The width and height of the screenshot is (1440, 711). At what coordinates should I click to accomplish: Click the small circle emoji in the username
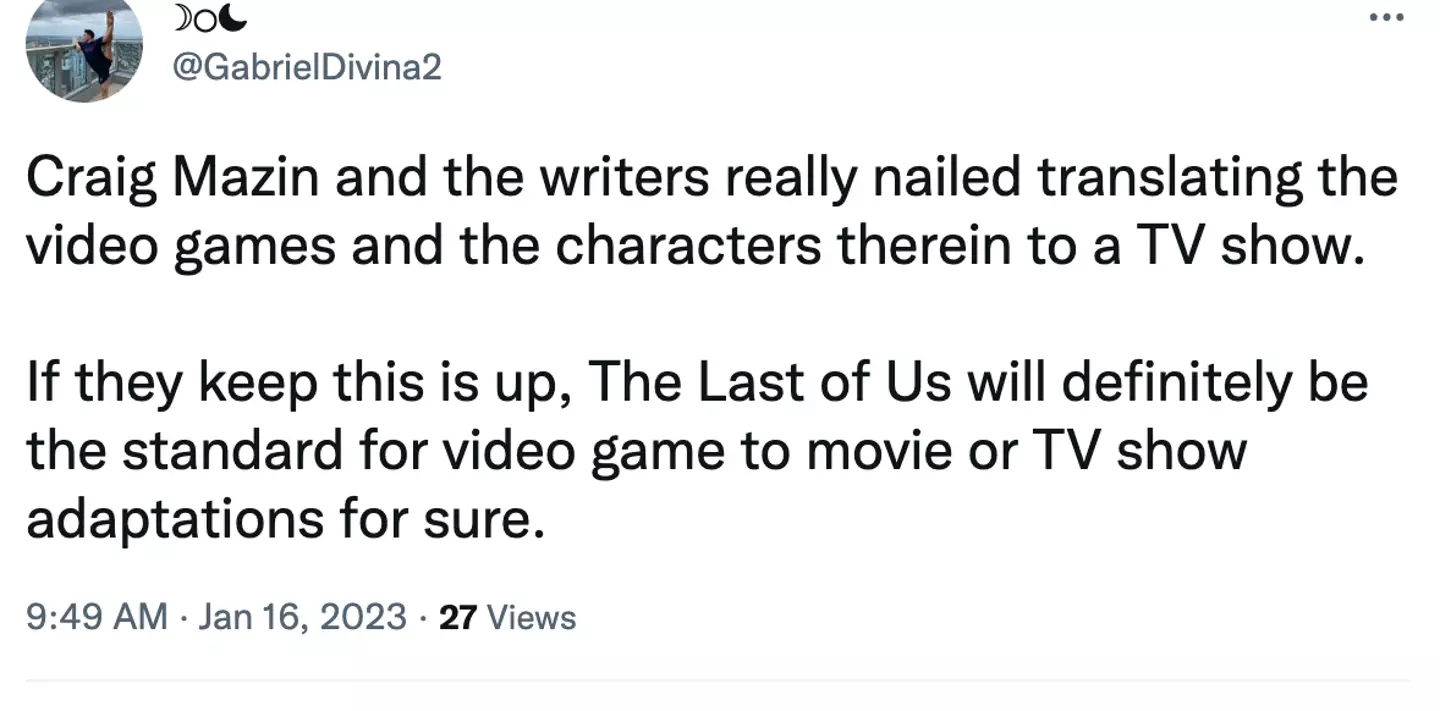(205, 18)
